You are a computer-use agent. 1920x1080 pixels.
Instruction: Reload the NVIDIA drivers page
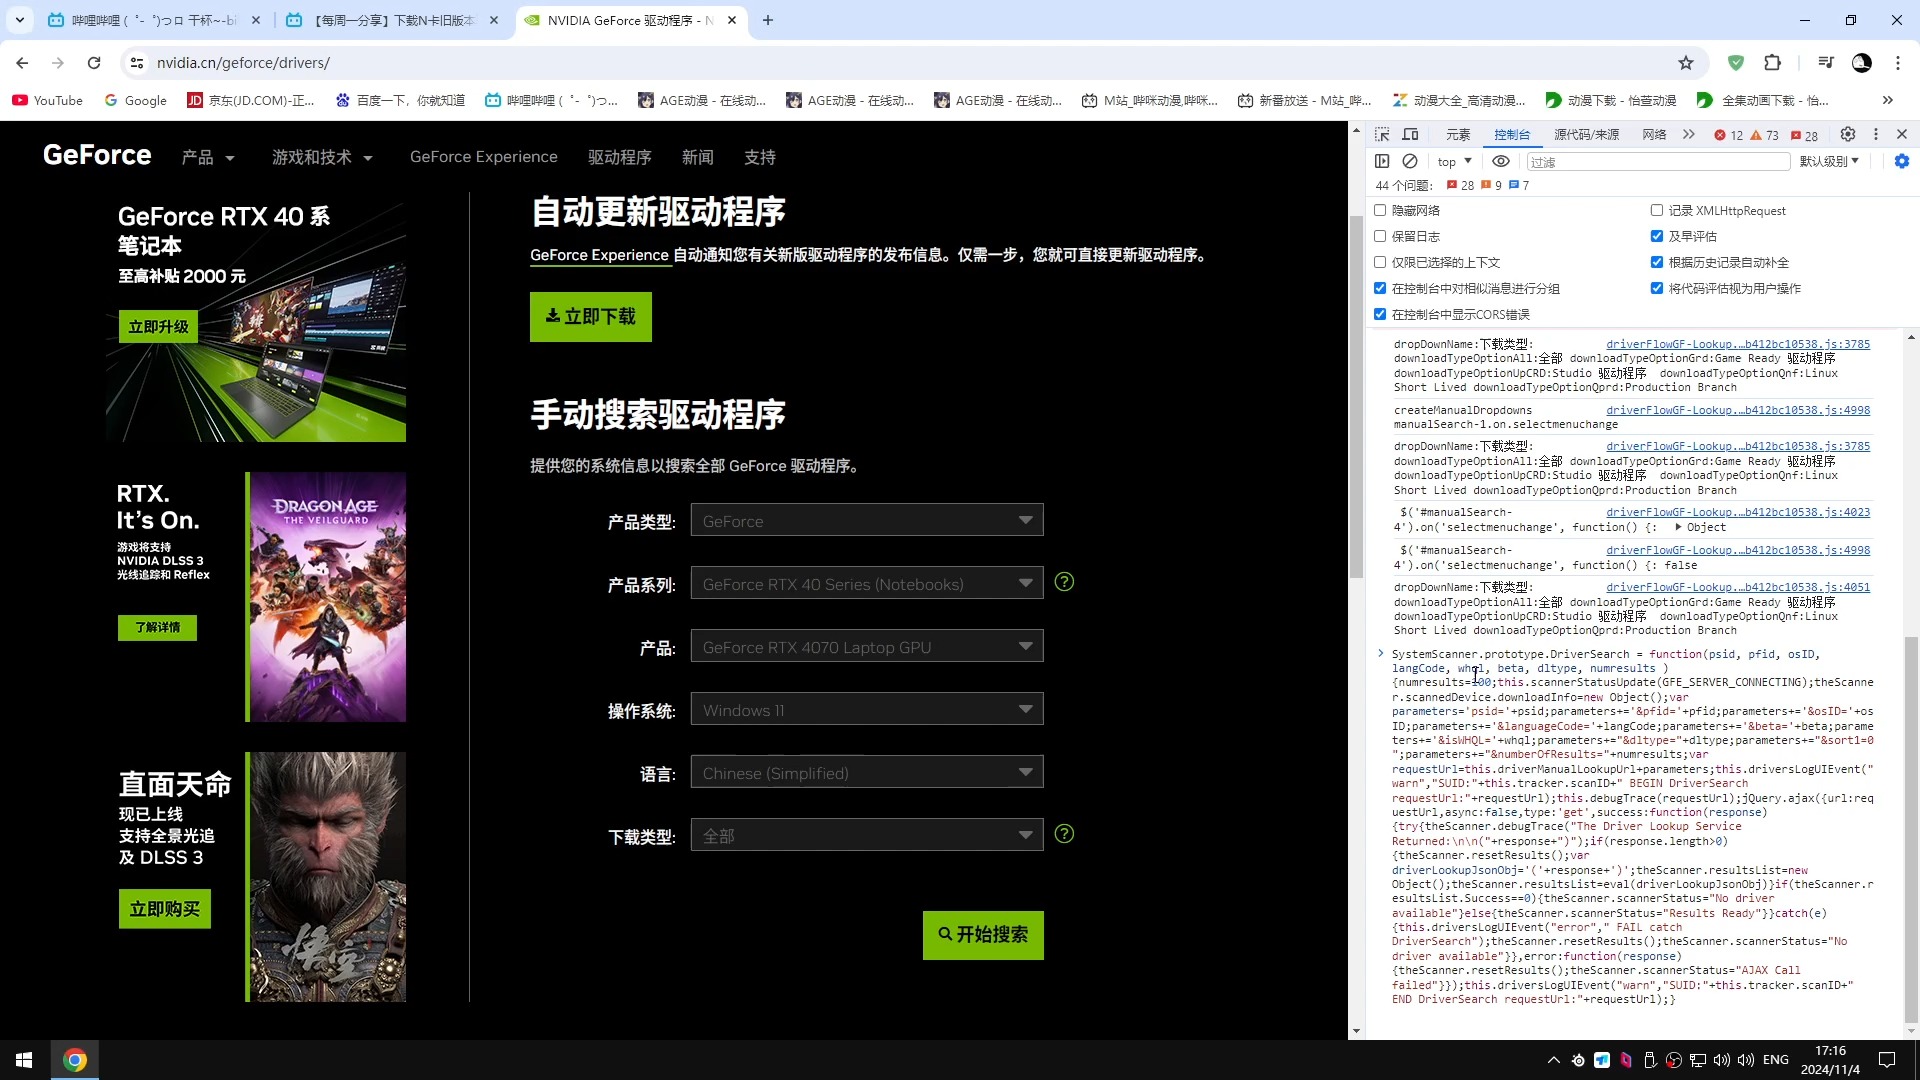[x=94, y=62]
